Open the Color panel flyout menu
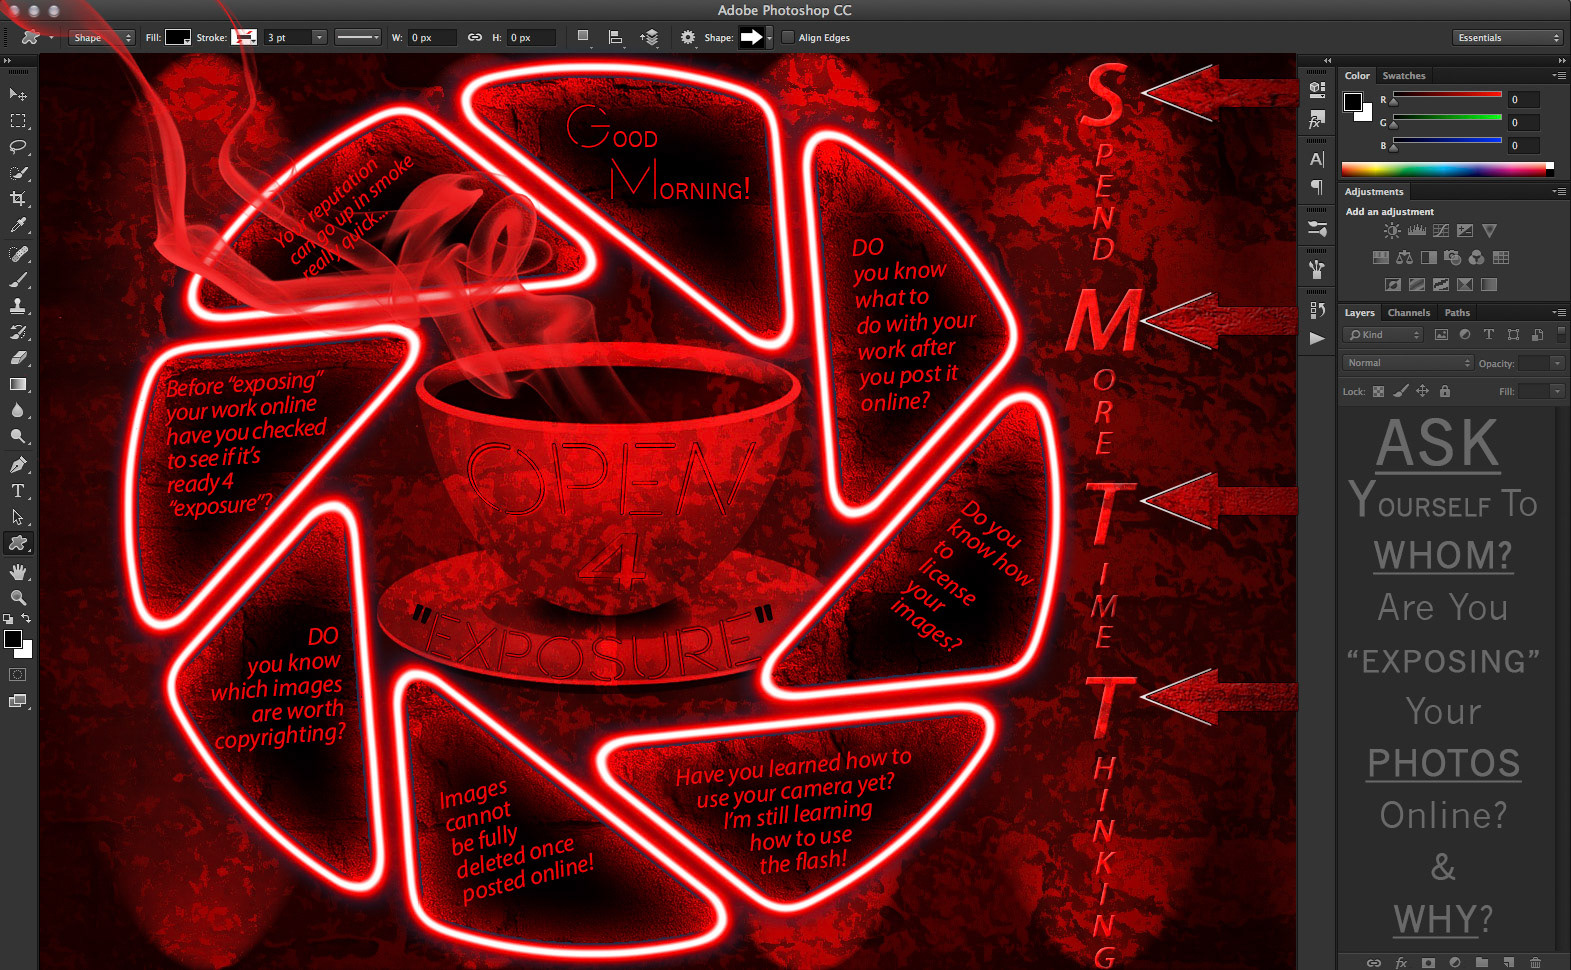The height and width of the screenshot is (970, 1571). click(1559, 75)
